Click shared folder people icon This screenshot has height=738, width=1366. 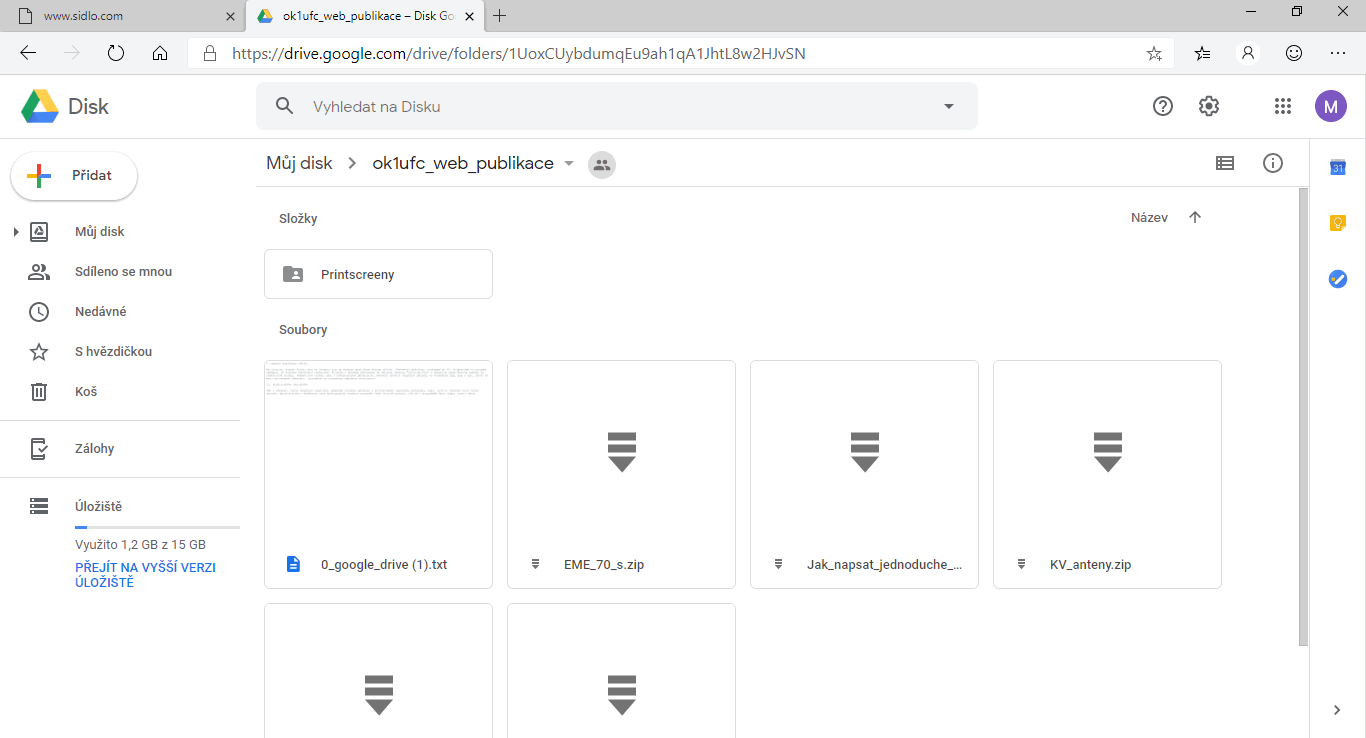[601, 165]
